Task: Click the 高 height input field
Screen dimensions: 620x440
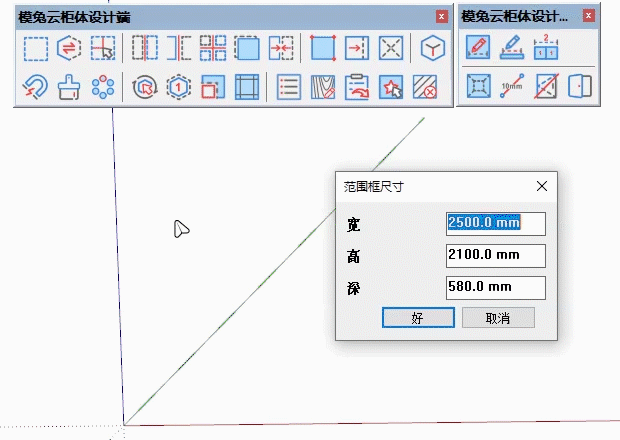Action: [496, 255]
